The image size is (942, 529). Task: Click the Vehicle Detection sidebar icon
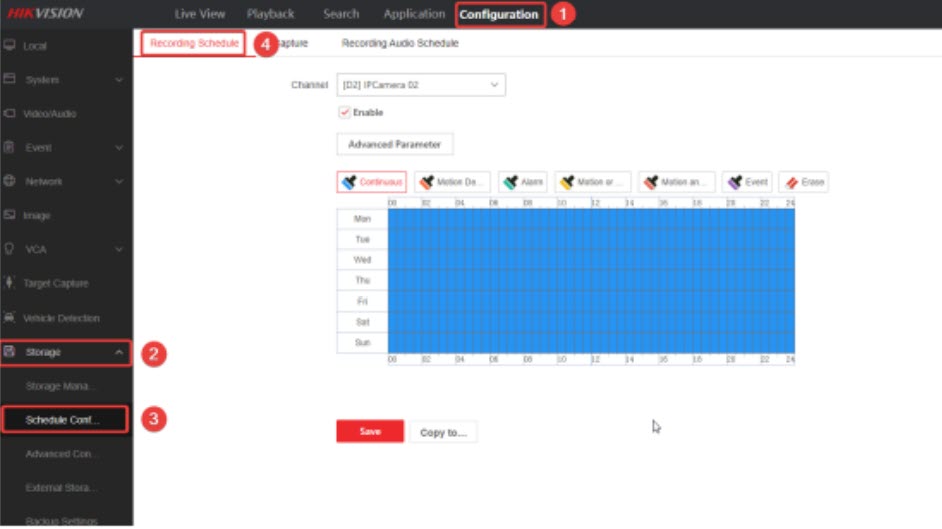coord(10,318)
